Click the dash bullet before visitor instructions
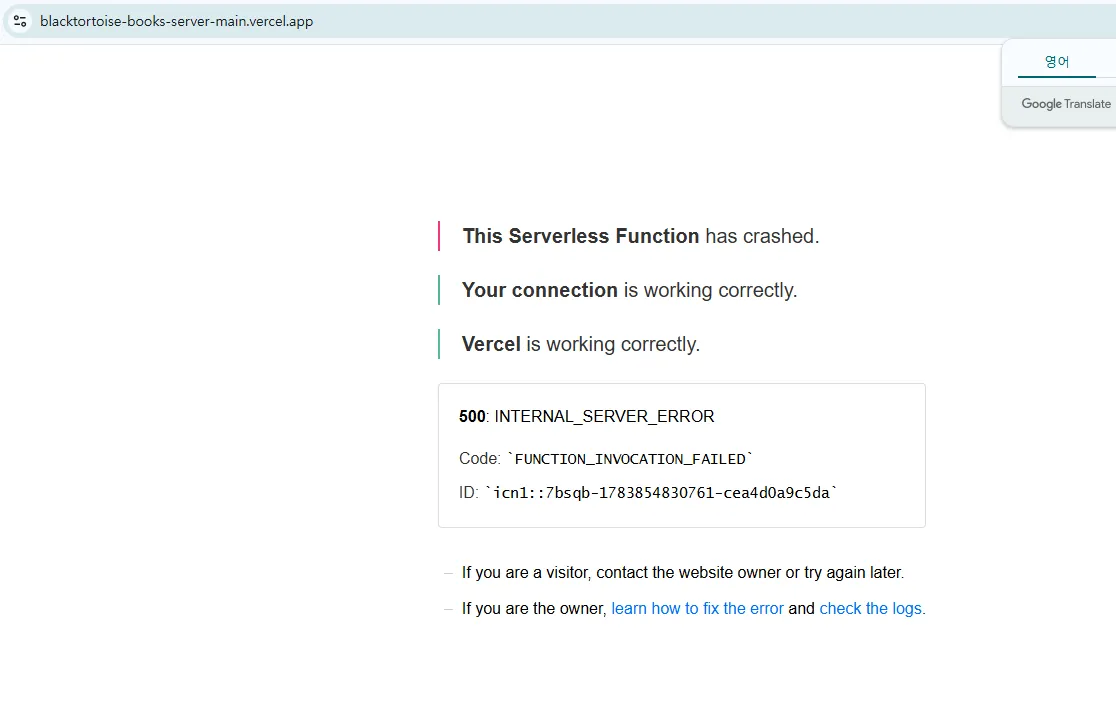The image size is (1116, 727). pos(448,573)
